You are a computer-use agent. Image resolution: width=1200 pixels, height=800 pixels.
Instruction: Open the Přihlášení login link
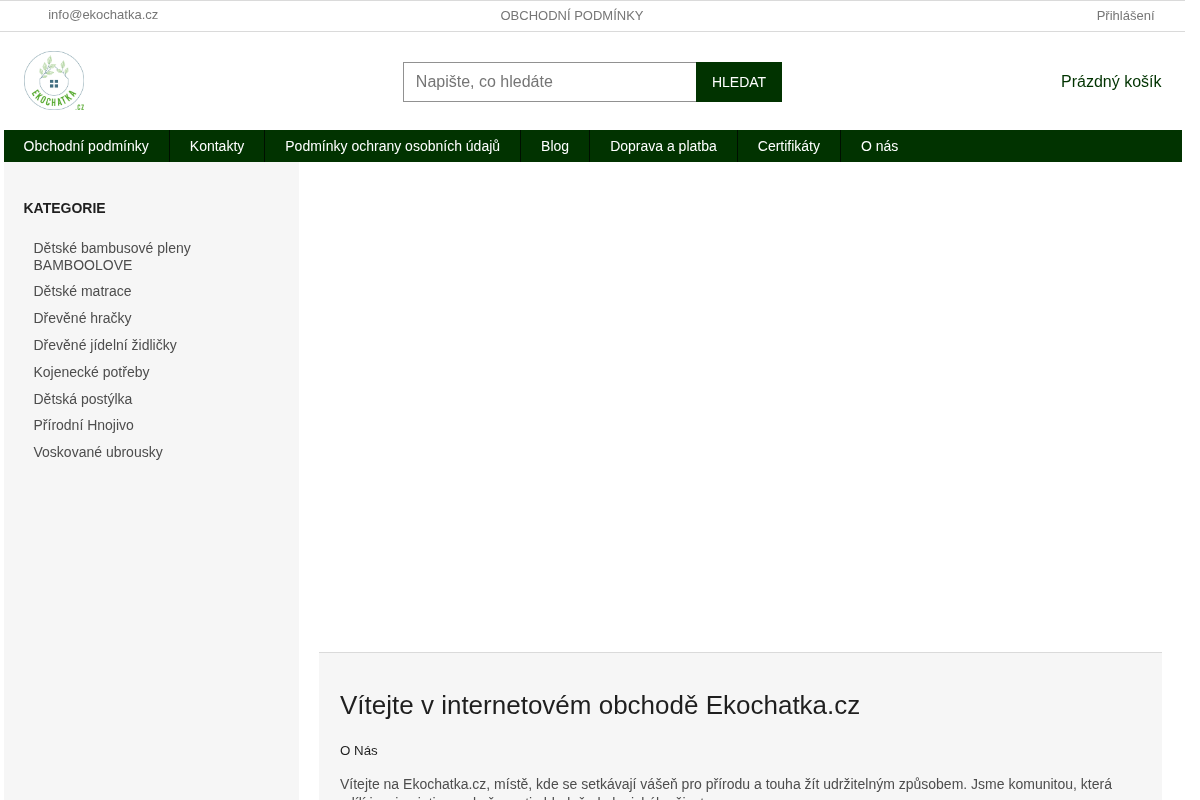pos(1125,16)
